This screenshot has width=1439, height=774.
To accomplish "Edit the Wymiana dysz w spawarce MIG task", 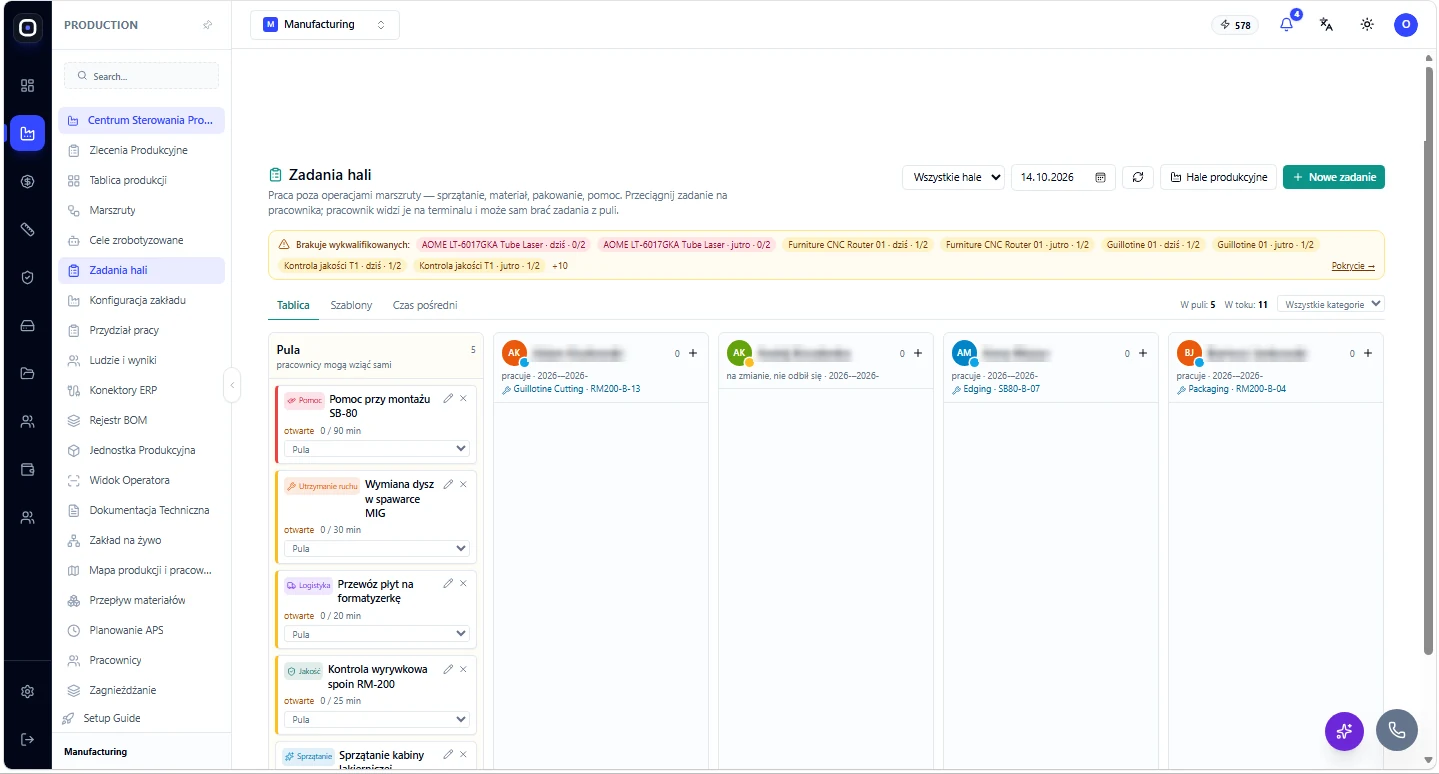I will click(448, 484).
